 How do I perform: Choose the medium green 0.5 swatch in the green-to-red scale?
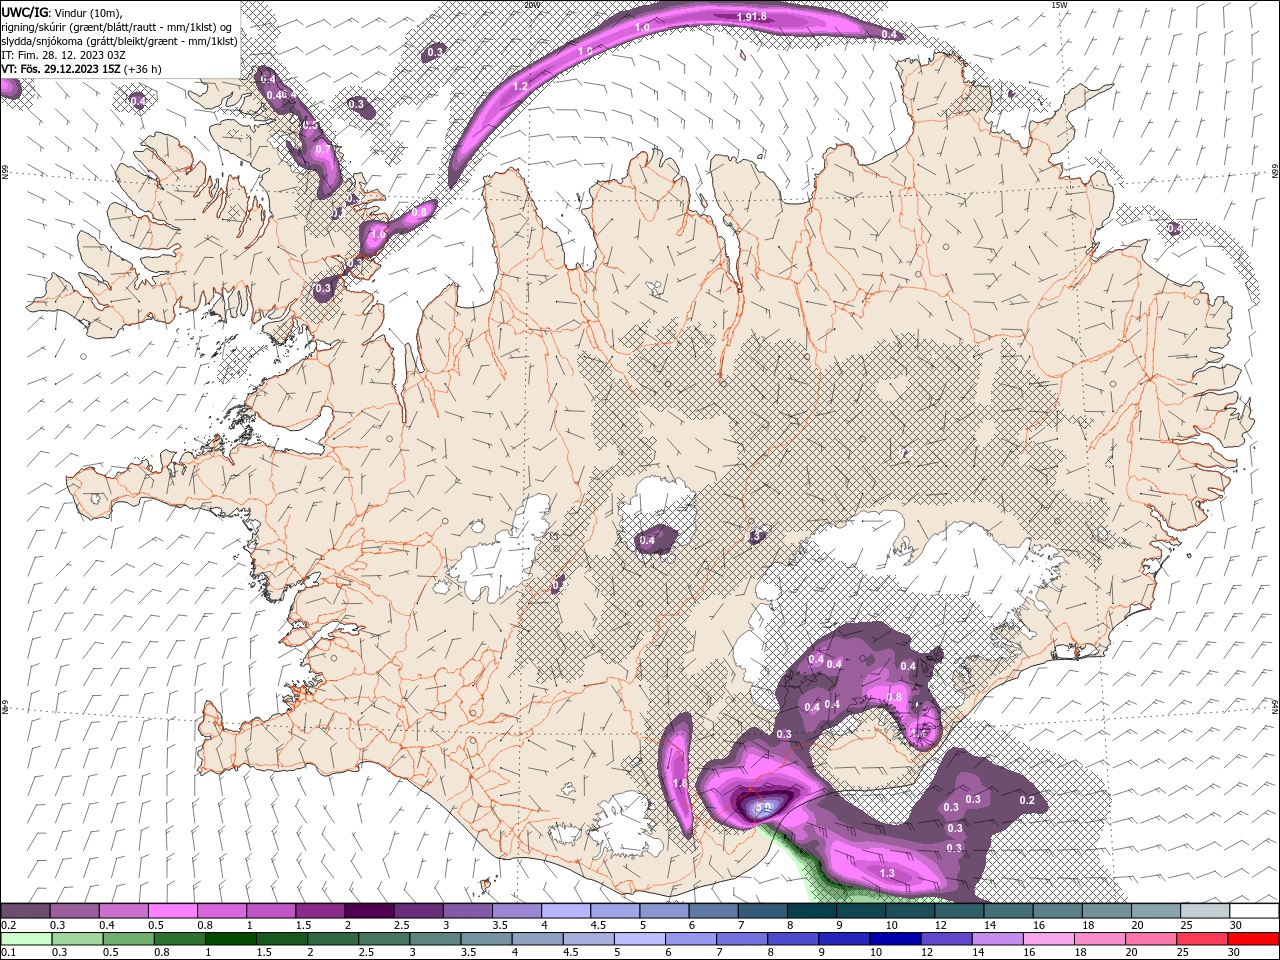click(x=128, y=938)
